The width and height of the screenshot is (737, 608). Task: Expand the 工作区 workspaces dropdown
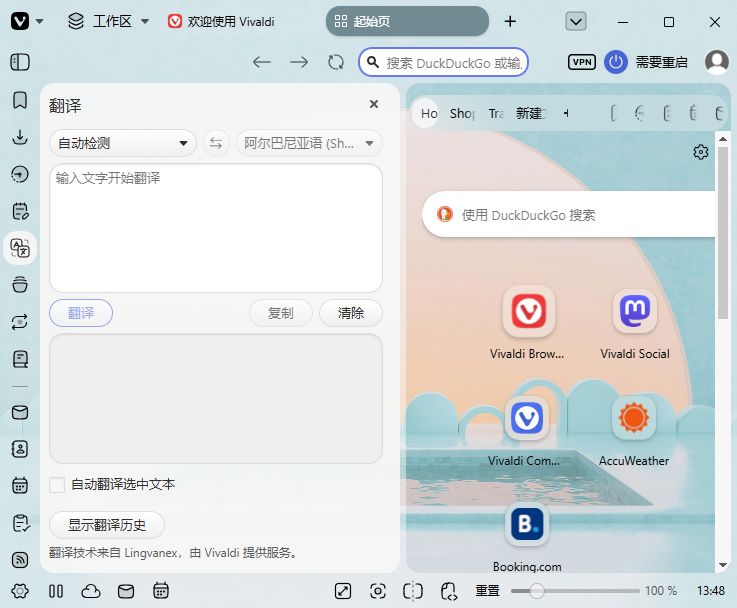point(109,21)
